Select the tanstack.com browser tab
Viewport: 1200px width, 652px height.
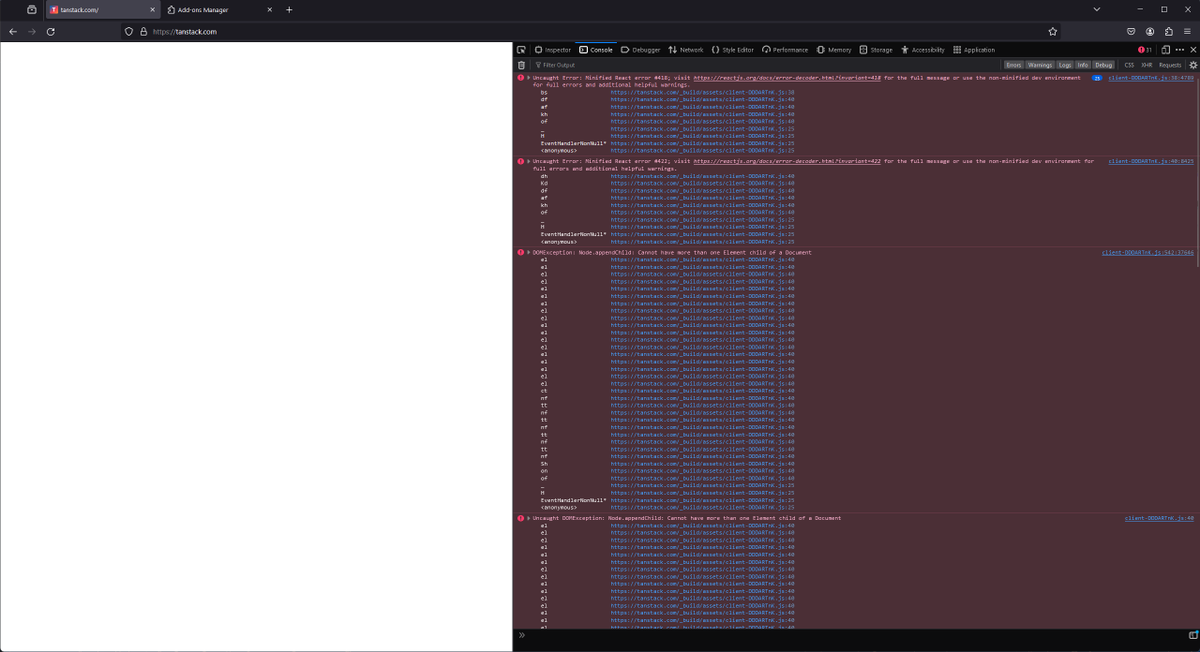pyautogui.click(x=102, y=10)
